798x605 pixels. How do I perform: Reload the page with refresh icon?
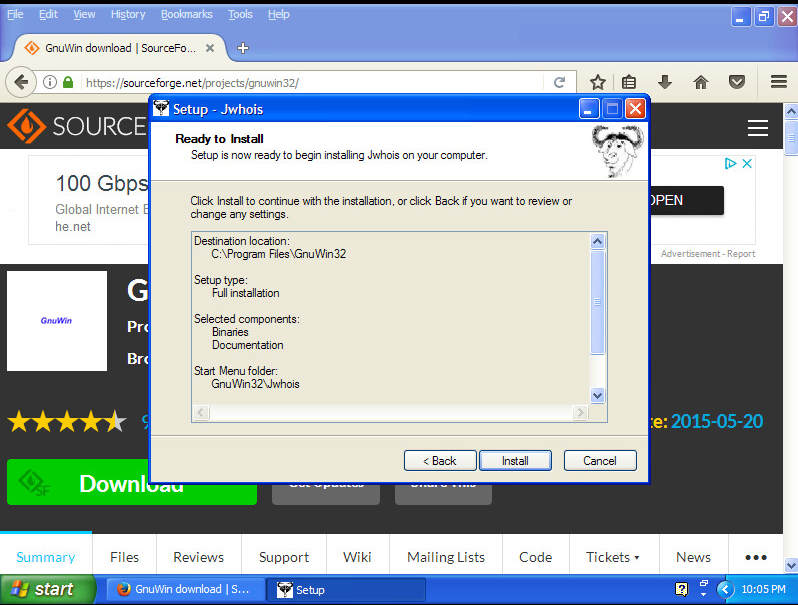click(x=560, y=83)
